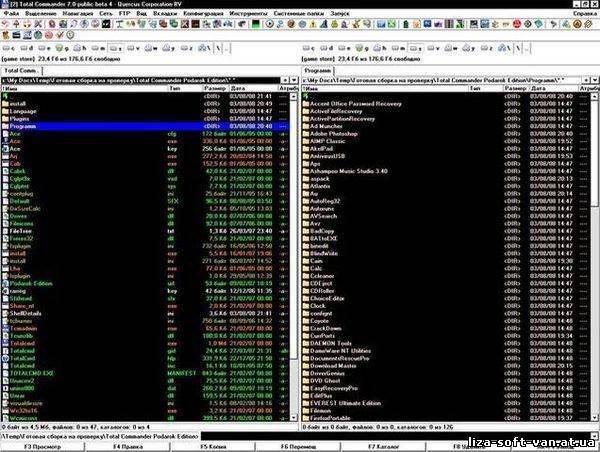
Task: Switch left panel to drive h
Action: click(80, 48)
